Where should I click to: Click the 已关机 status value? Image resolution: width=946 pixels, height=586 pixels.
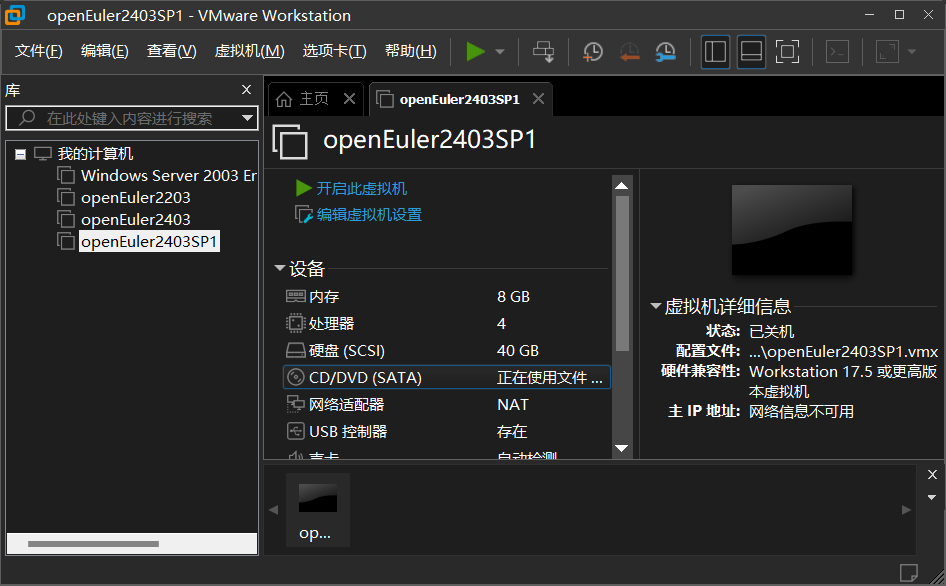771,331
